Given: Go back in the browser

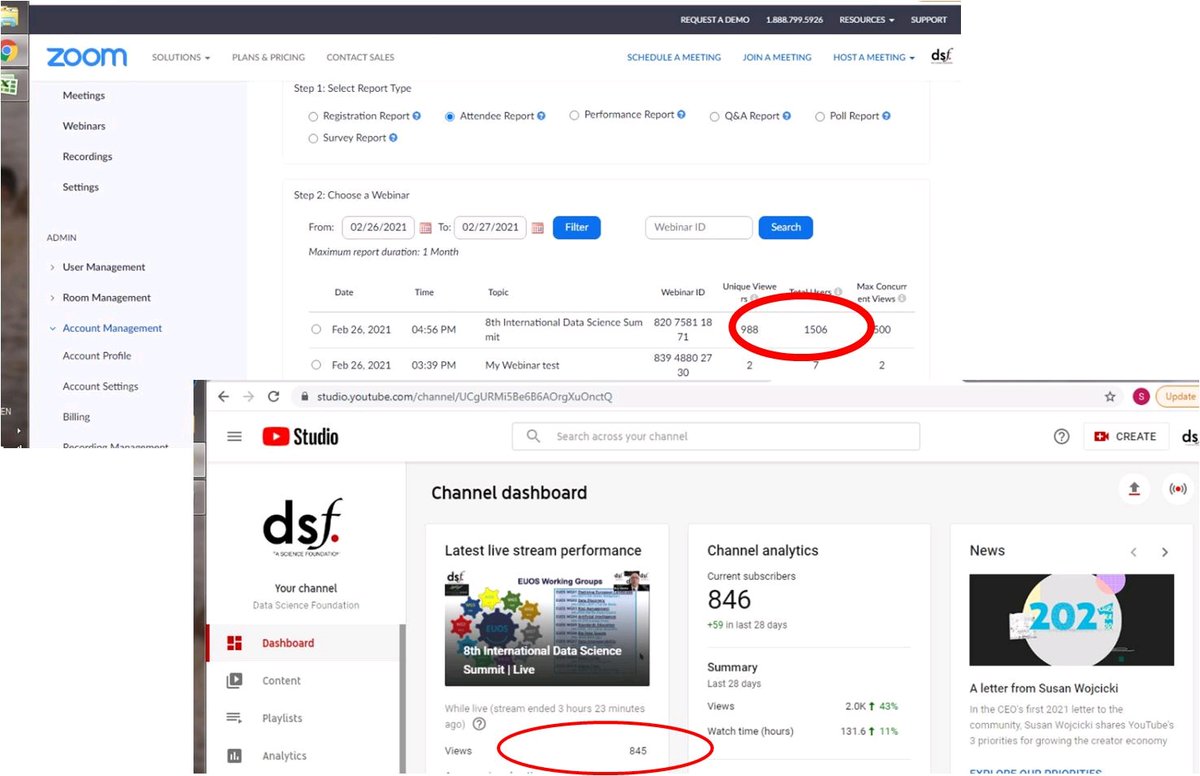Looking at the screenshot, I should tap(224, 396).
